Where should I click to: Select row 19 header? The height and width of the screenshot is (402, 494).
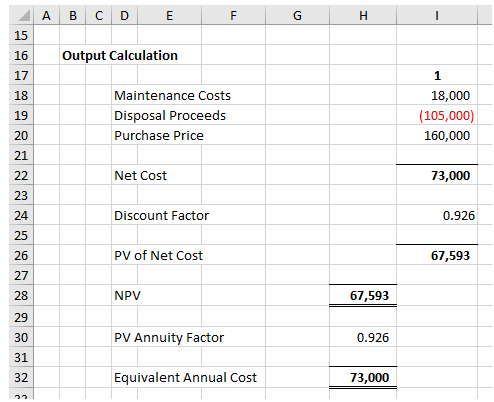point(21,115)
